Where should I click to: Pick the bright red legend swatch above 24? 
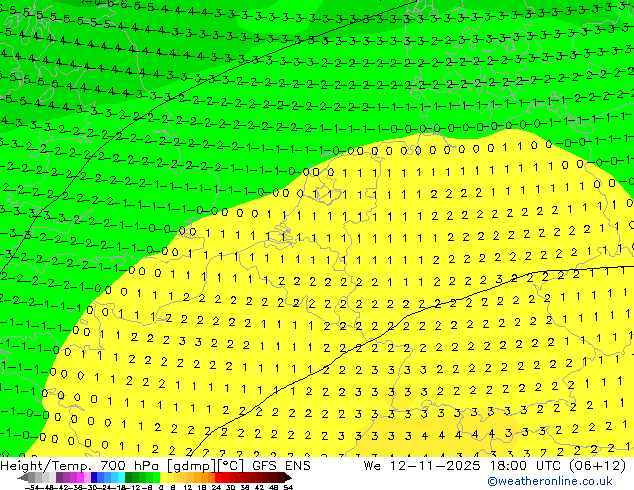pyautogui.click(x=218, y=478)
